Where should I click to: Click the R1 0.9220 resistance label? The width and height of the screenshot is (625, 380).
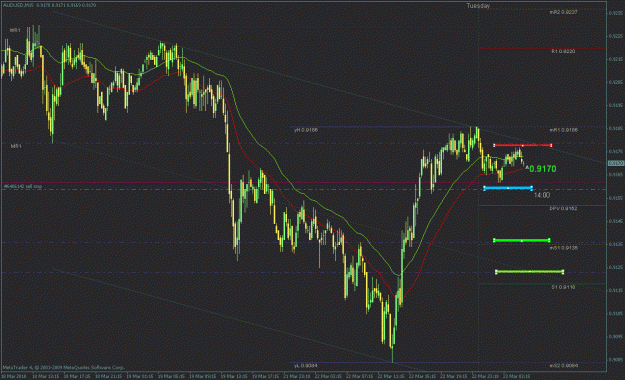click(563, 51)
